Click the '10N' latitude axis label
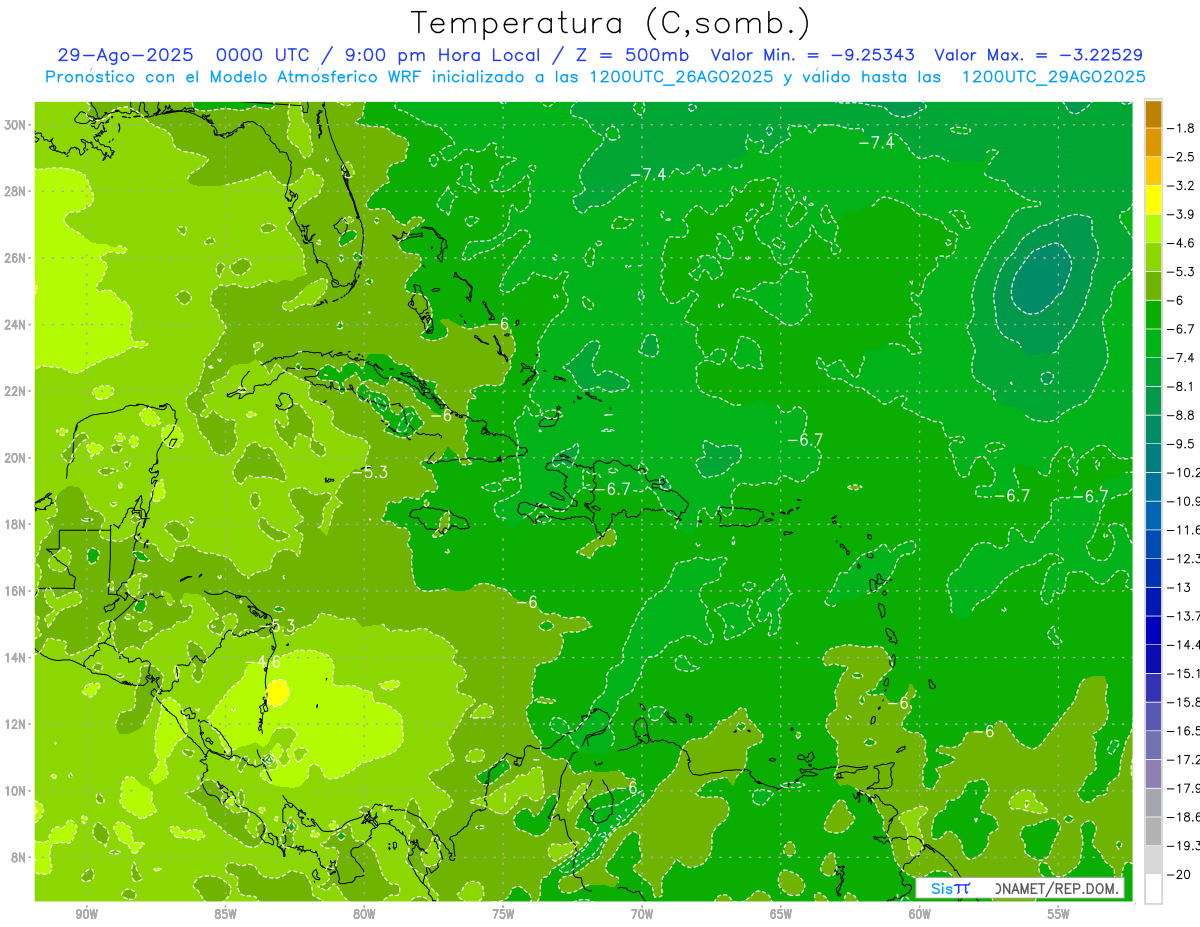The width and height of the screenshot is (1200, 927). tap(16, 791)
